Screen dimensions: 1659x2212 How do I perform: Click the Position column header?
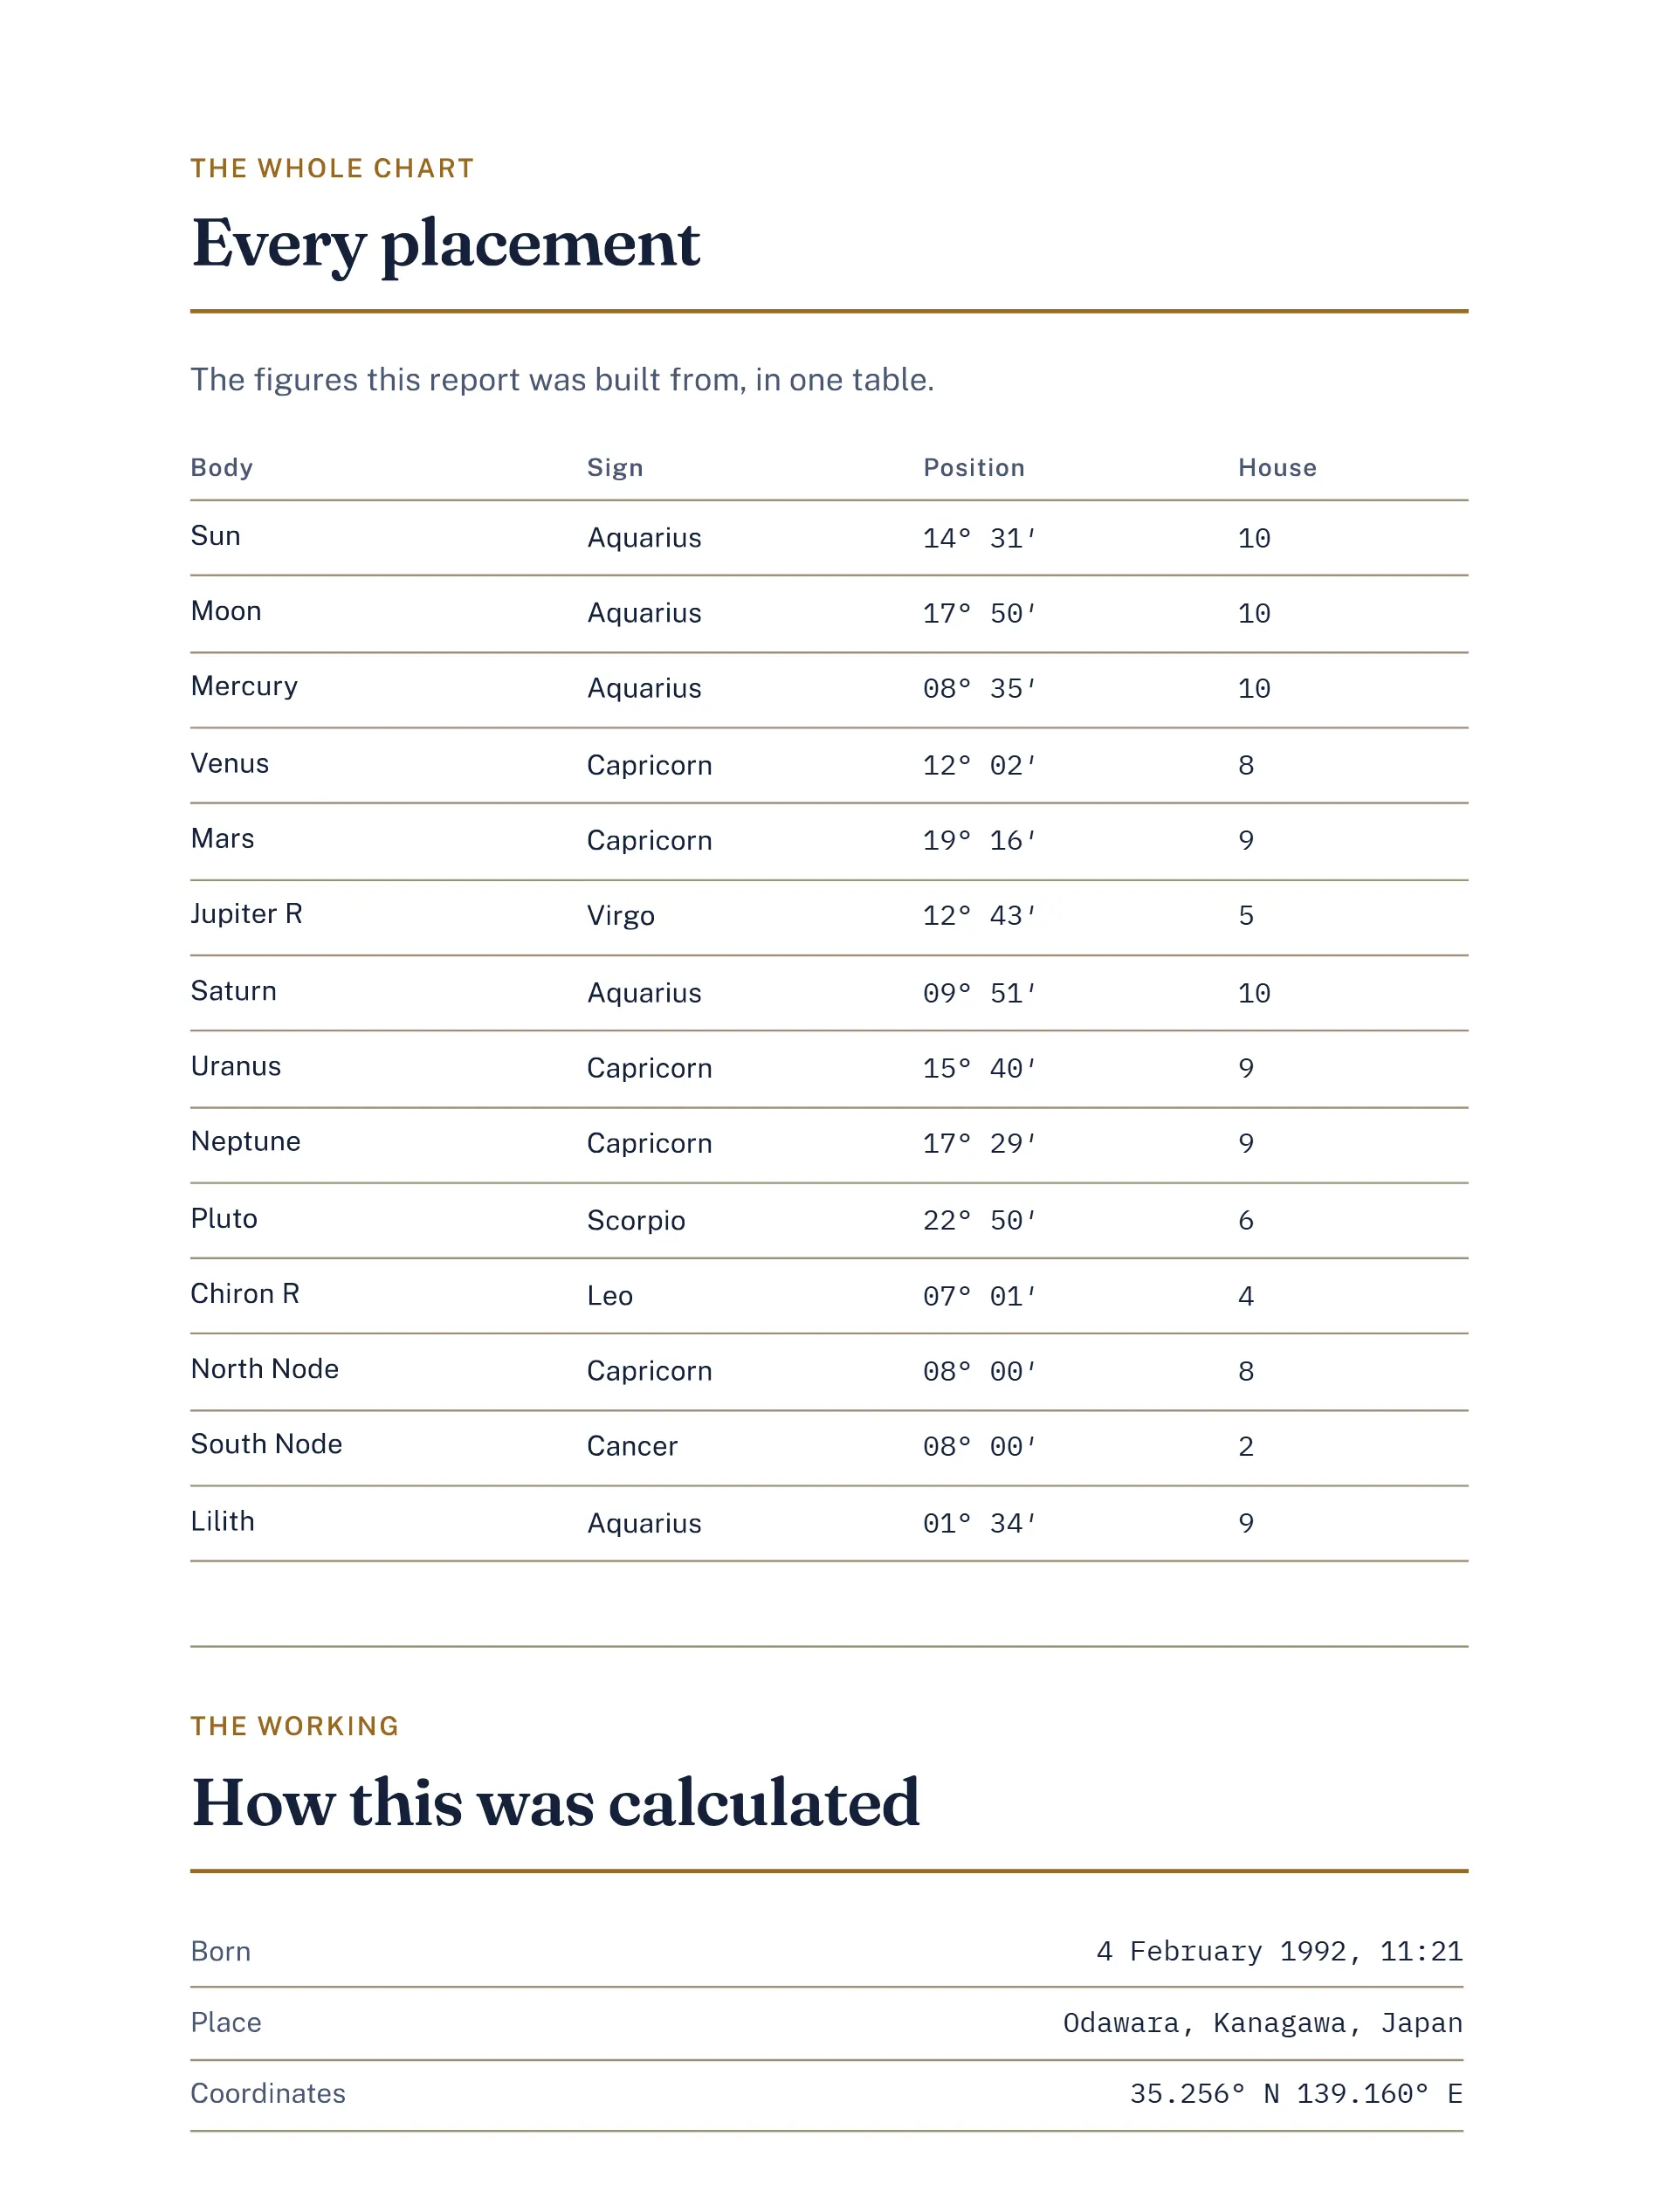(x=973, y=467)
